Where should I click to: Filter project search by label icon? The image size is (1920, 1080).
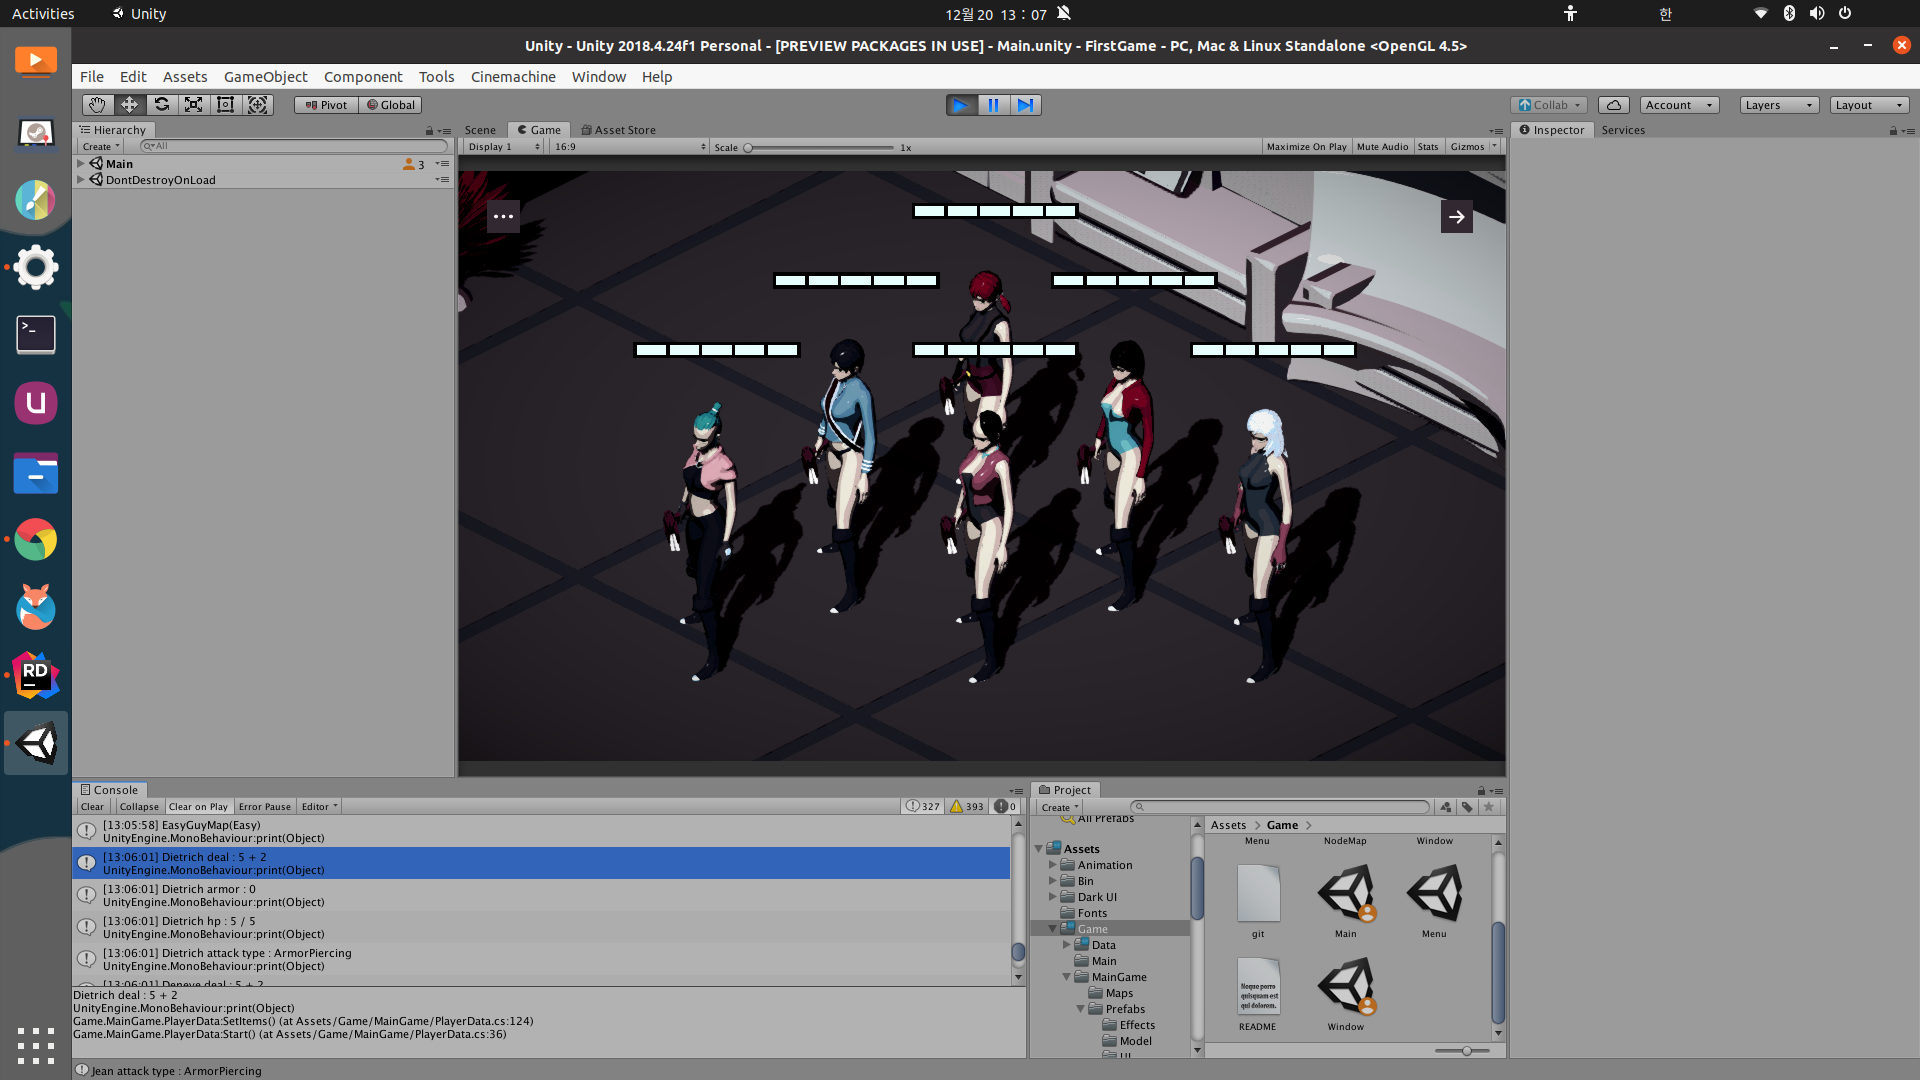pyautogui.click(x=1467, y=807)
